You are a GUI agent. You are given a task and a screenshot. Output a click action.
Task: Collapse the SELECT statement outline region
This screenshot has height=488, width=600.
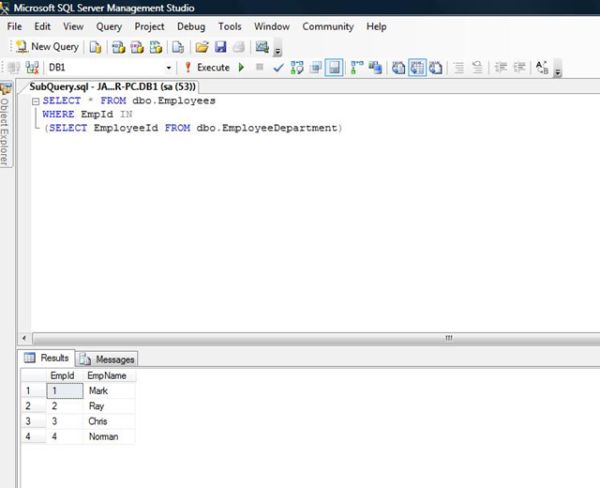pyautogui.click(x=36, y=101)
